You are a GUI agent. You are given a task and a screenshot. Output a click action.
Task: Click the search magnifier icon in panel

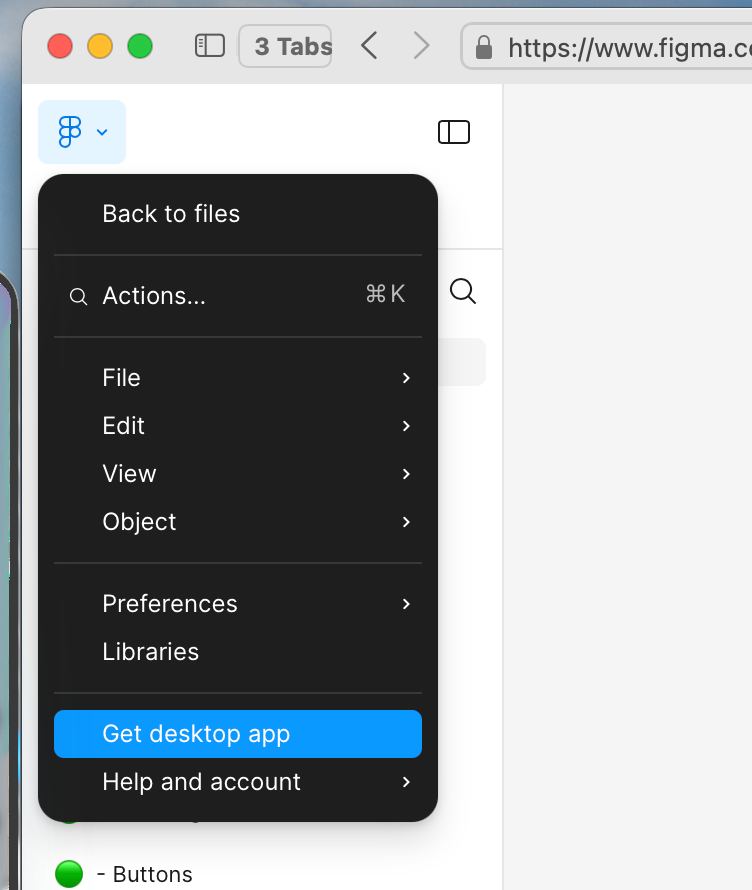coord(463,291)
